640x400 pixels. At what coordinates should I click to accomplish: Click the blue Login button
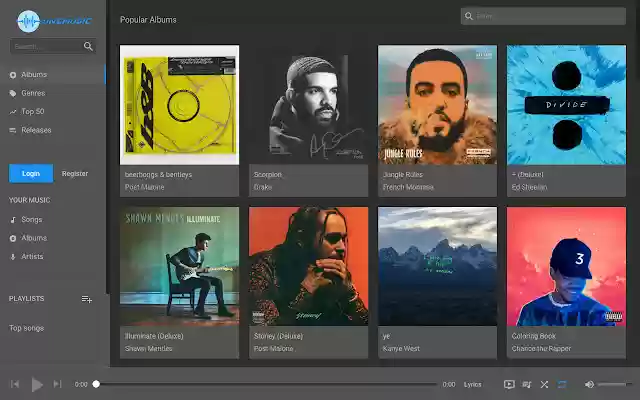(x=31, y=173)
